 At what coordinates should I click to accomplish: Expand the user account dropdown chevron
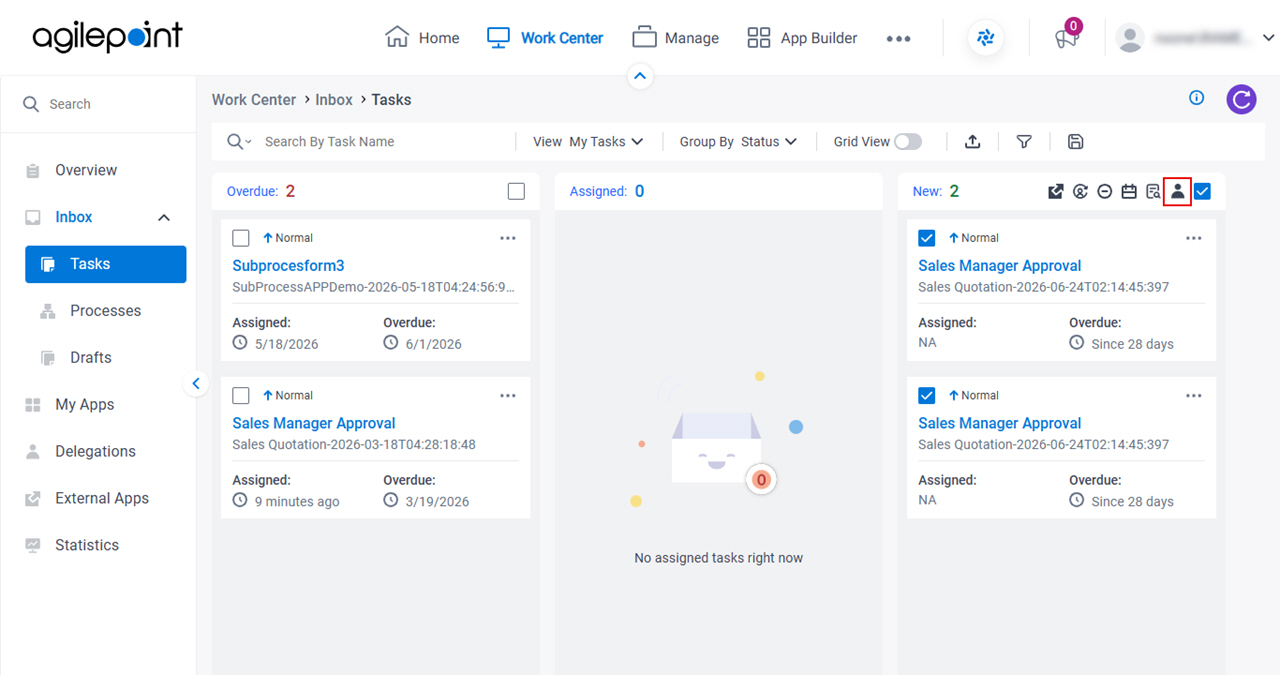click(1268, 38)
